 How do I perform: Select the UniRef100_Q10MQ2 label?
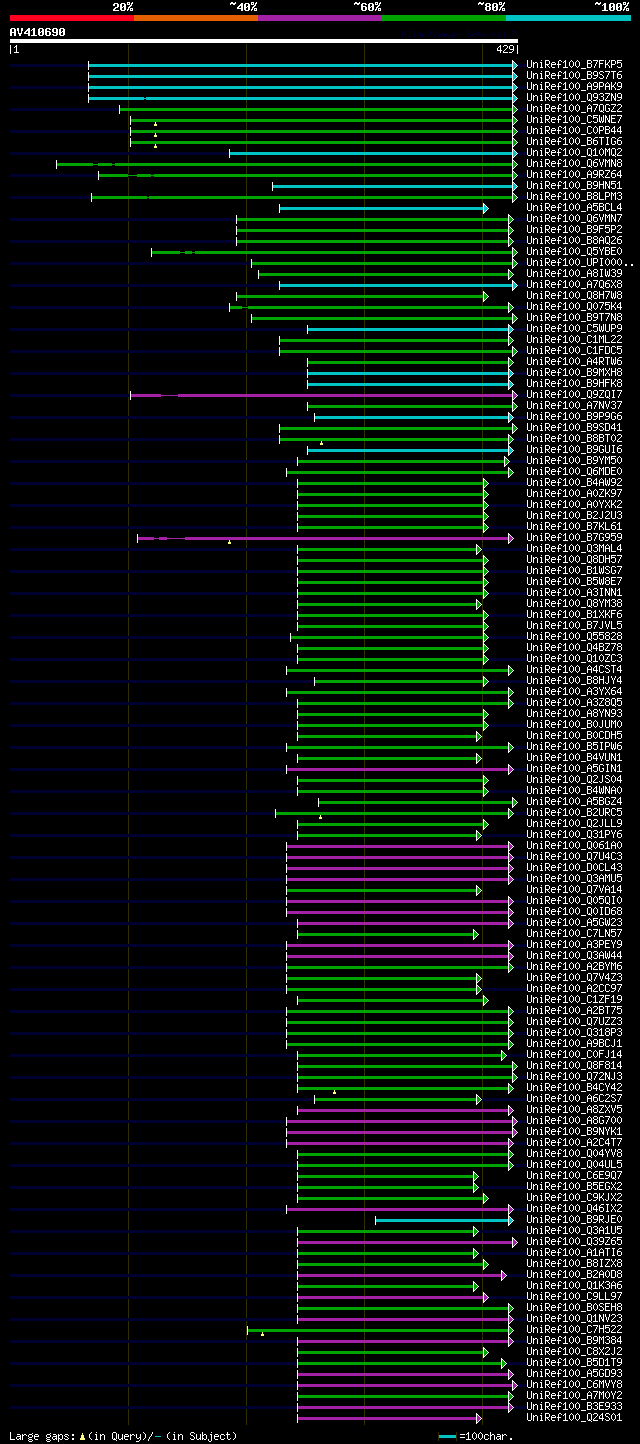point(574,153)
